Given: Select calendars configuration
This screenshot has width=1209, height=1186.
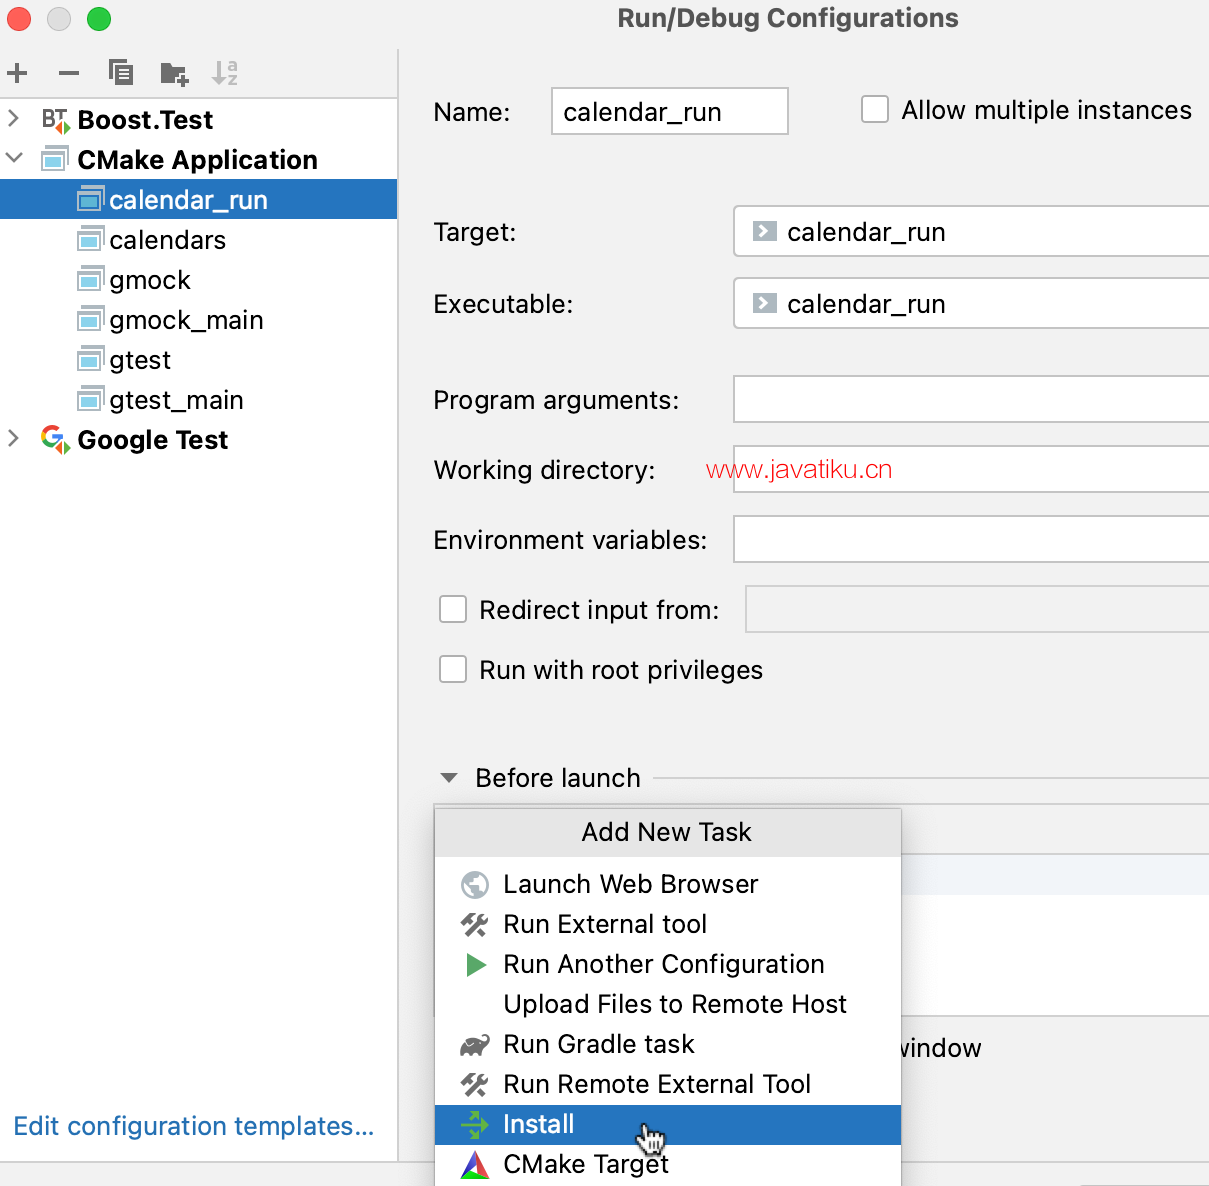Looking at the screenshot, I should pos(198,240).
